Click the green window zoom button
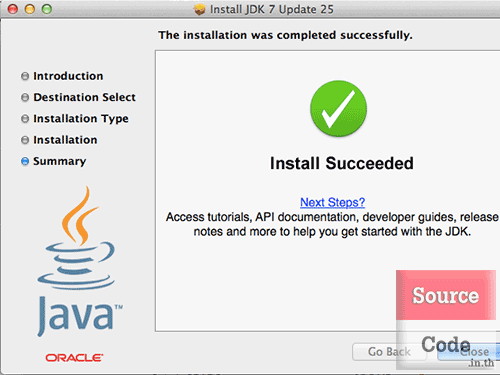 pos(47,9)
